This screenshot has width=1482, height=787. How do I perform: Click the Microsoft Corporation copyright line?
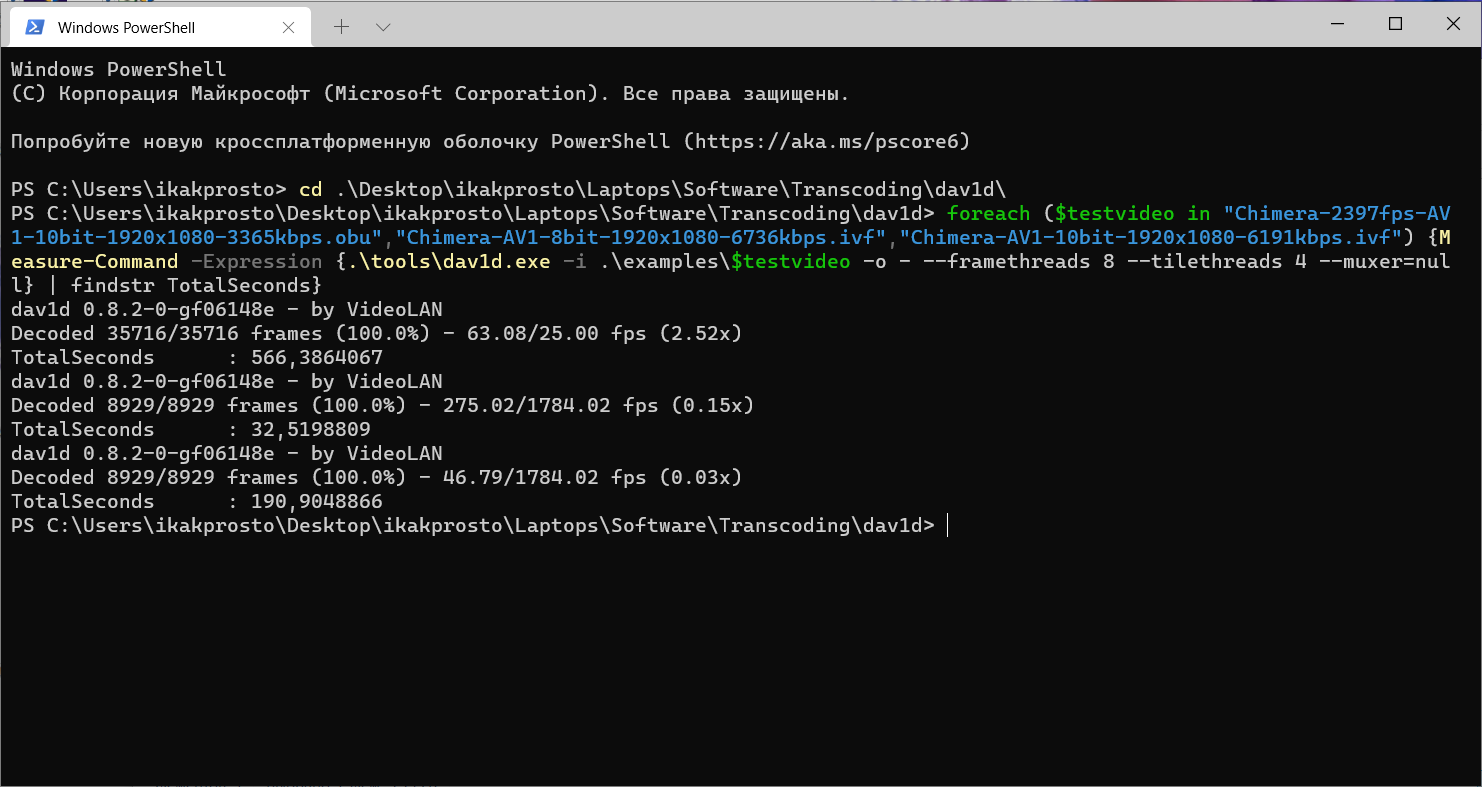coord(430,93)
